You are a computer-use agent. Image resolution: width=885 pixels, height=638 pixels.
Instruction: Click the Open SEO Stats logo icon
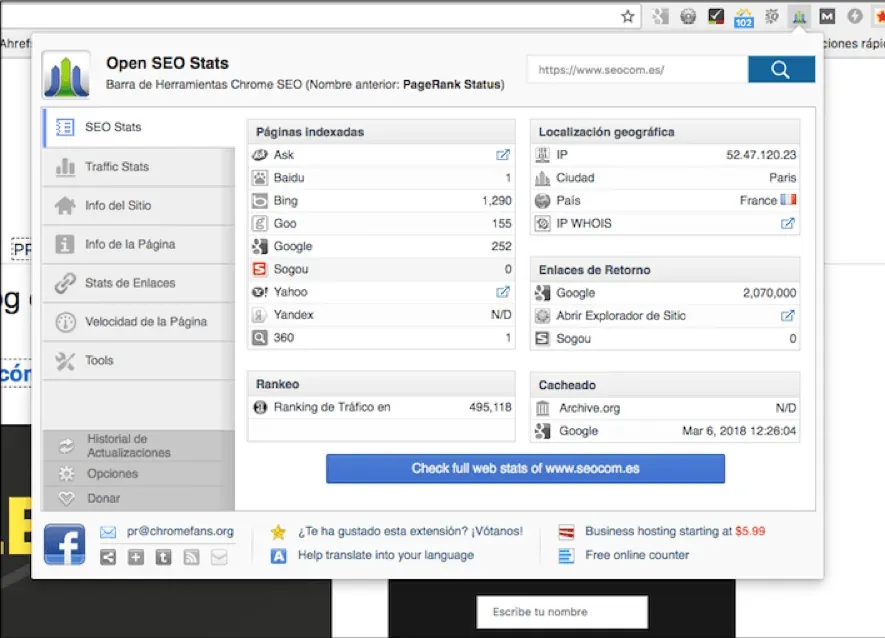click(x=66, y=75)
